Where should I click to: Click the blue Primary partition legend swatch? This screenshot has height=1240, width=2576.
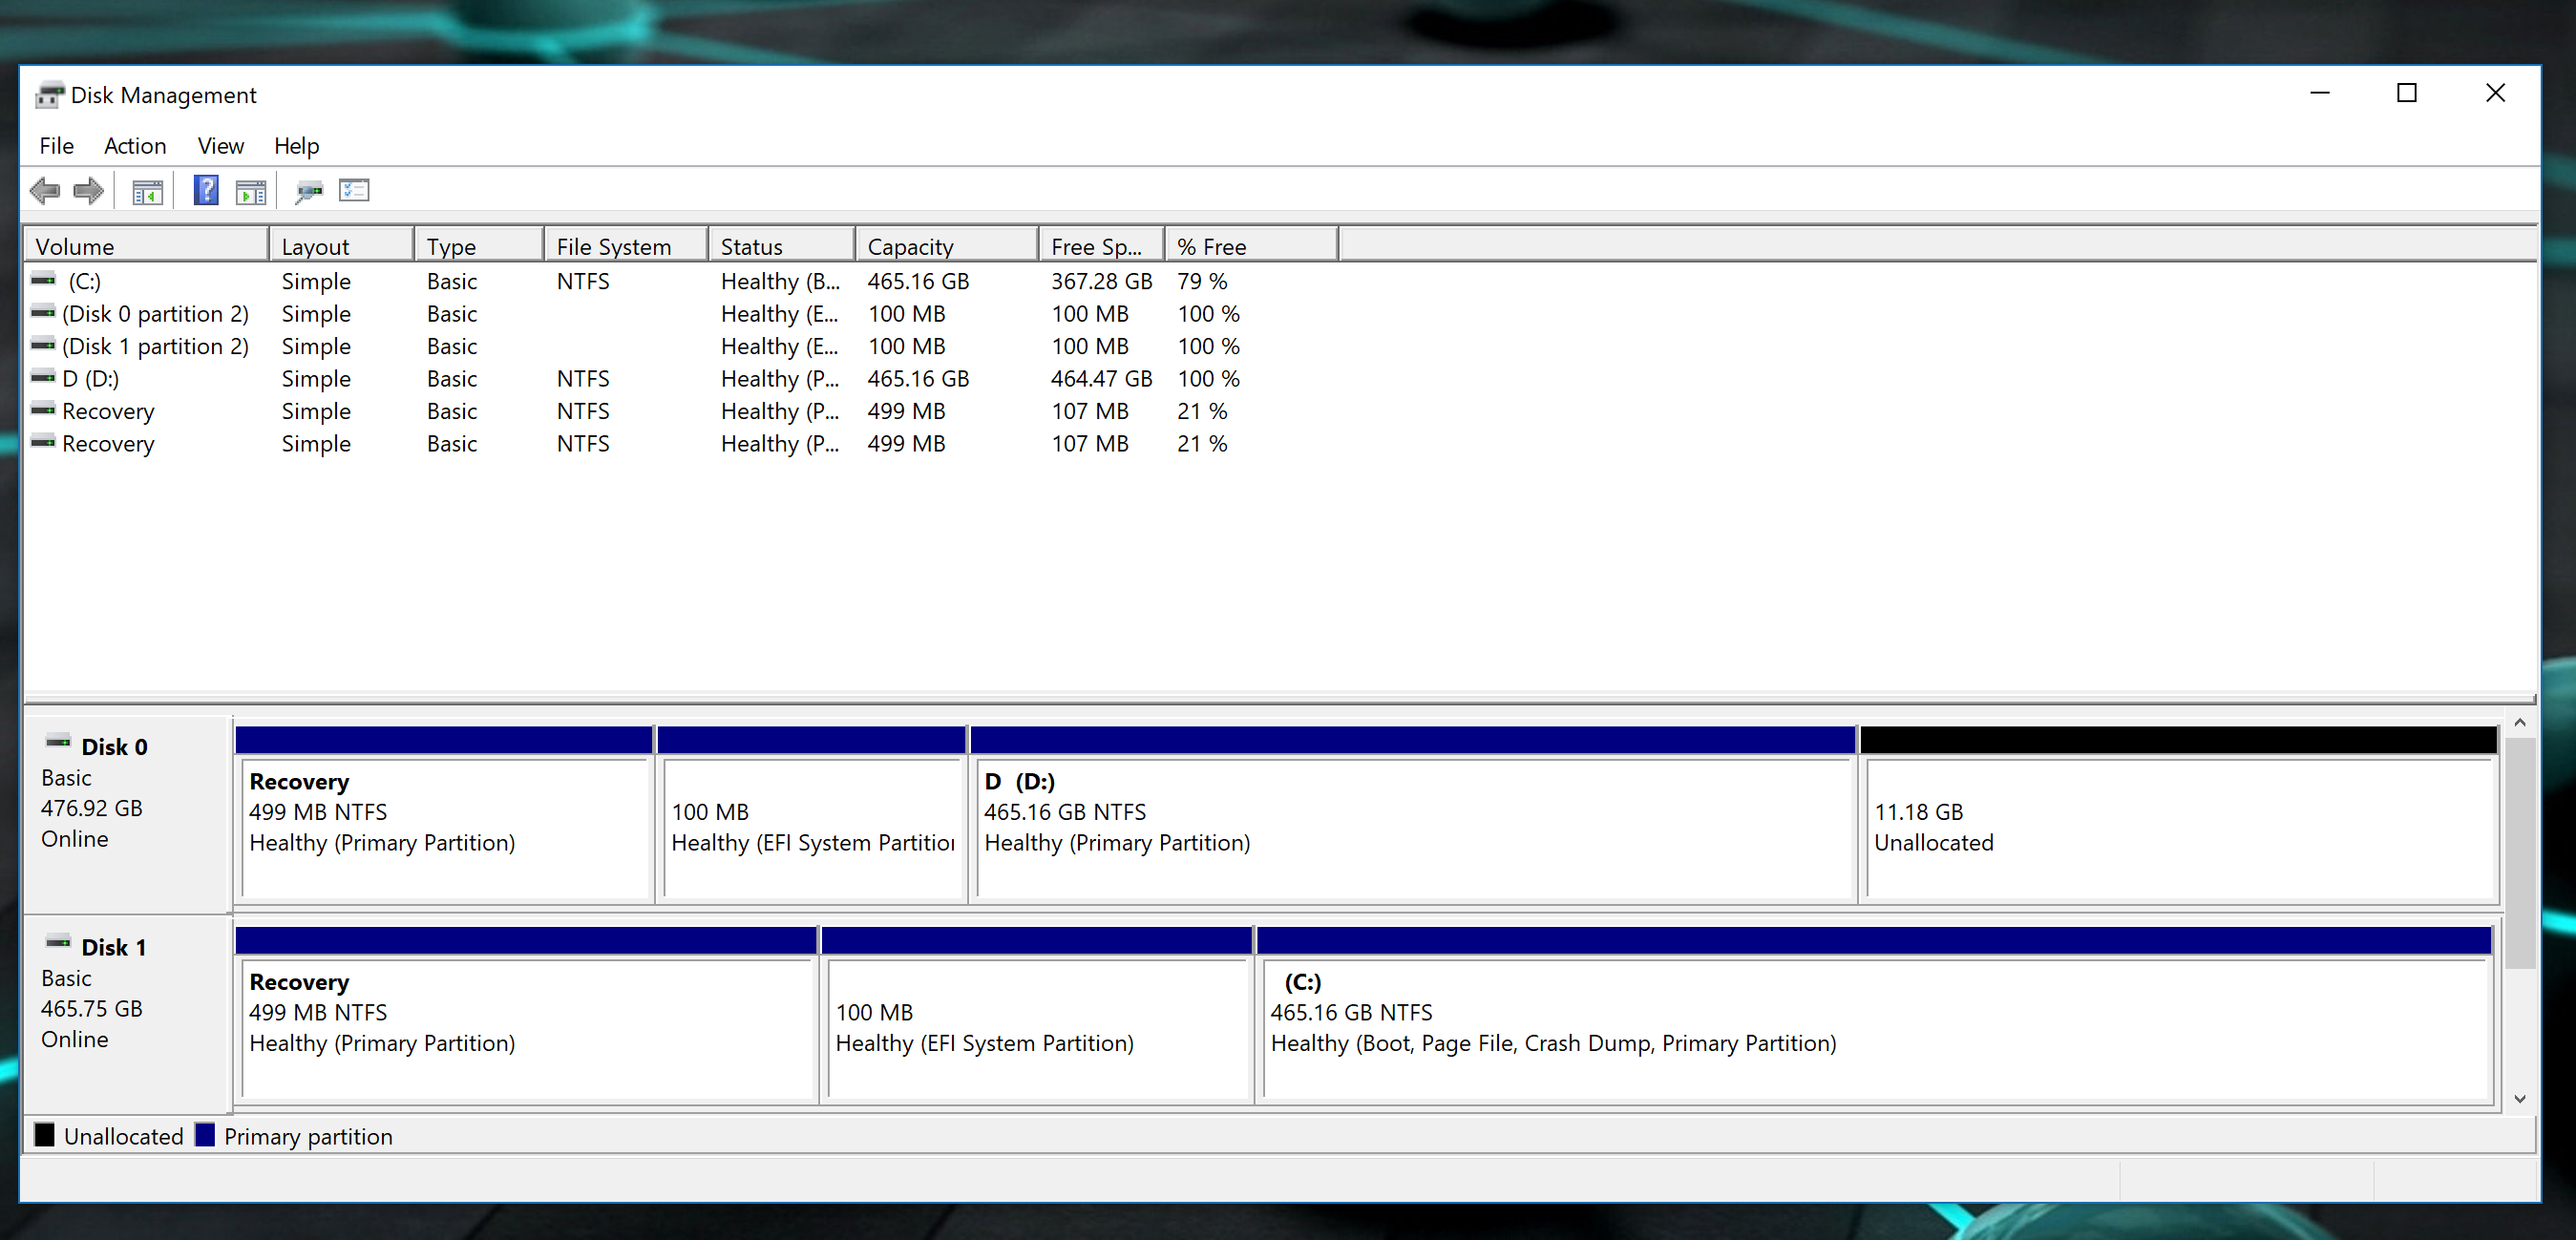205,1135
